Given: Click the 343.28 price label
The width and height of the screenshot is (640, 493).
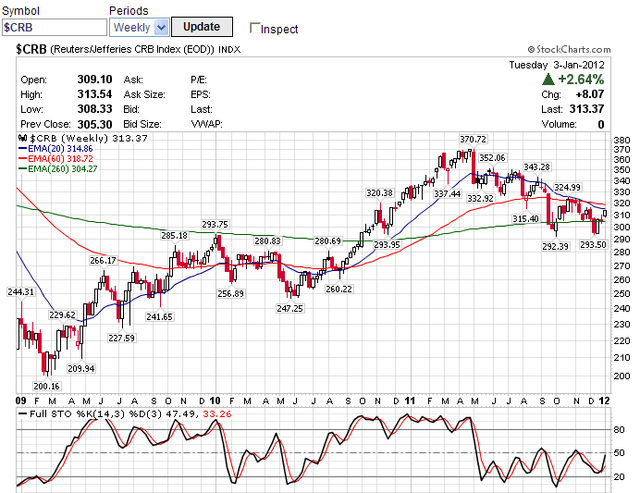Looking at the screenshot, I should [x=537, y=167].
